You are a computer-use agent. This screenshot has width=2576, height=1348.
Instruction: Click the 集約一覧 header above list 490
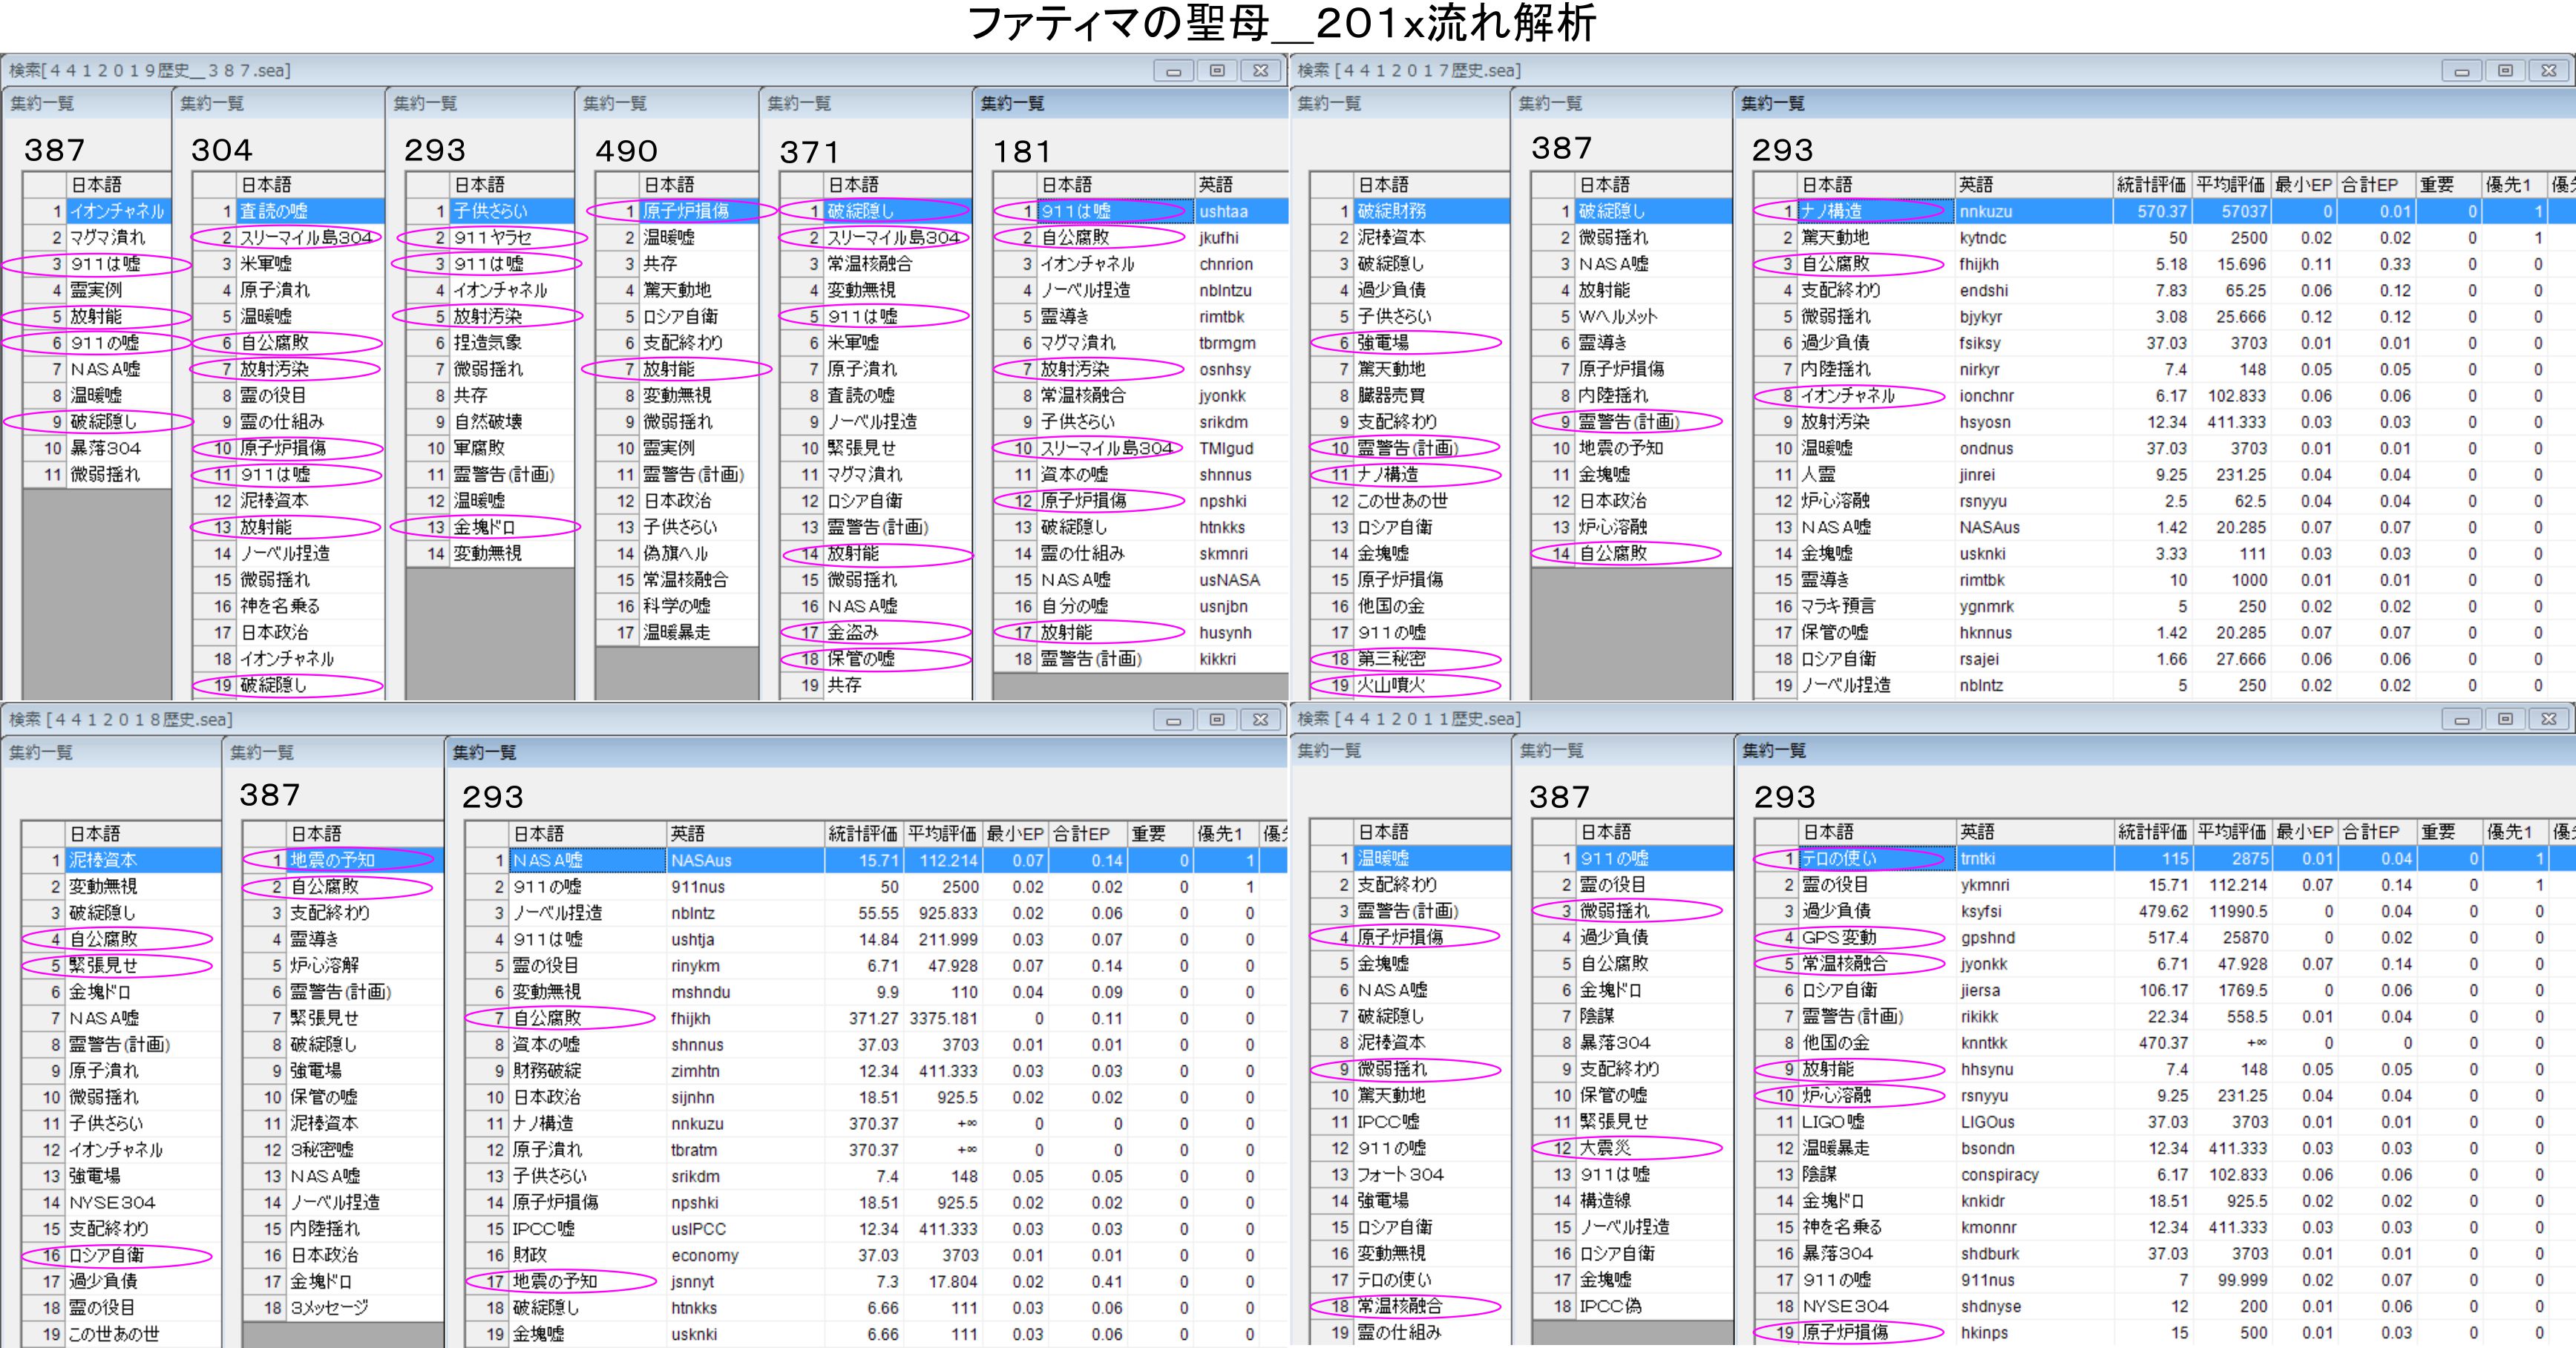(x=615, y=103)
